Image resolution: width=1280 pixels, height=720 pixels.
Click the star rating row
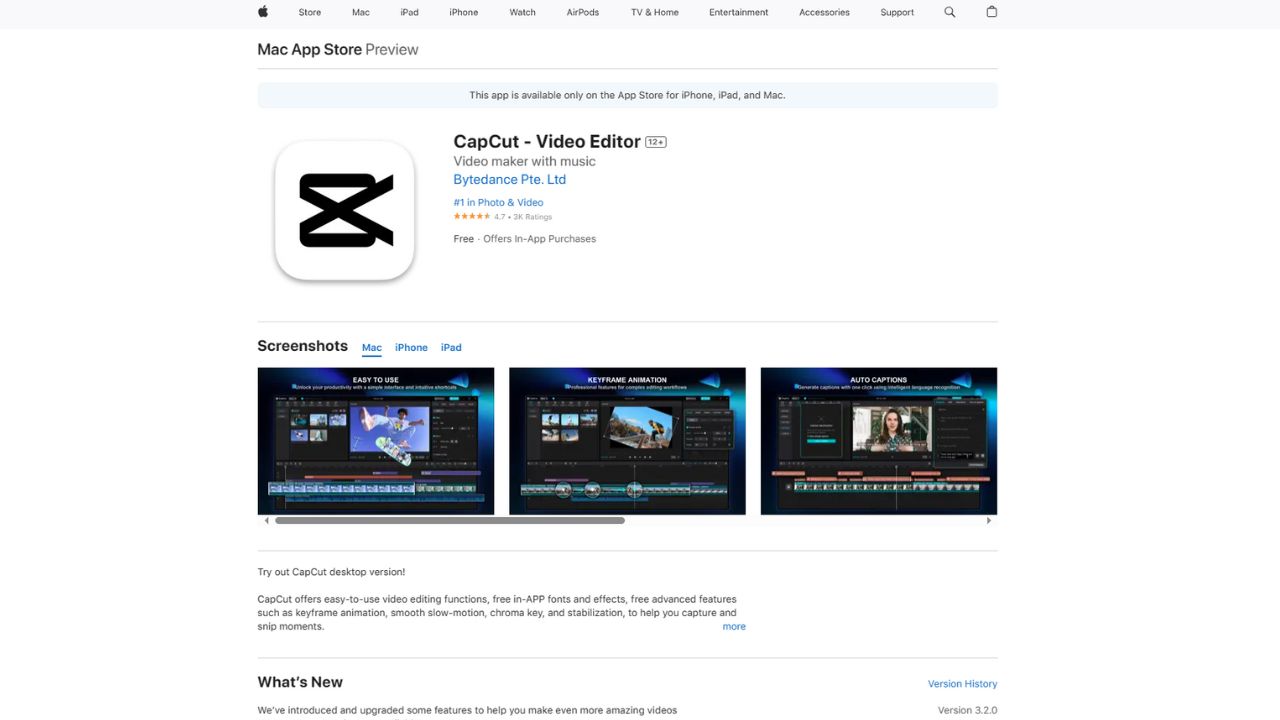(x=503, y=217)
